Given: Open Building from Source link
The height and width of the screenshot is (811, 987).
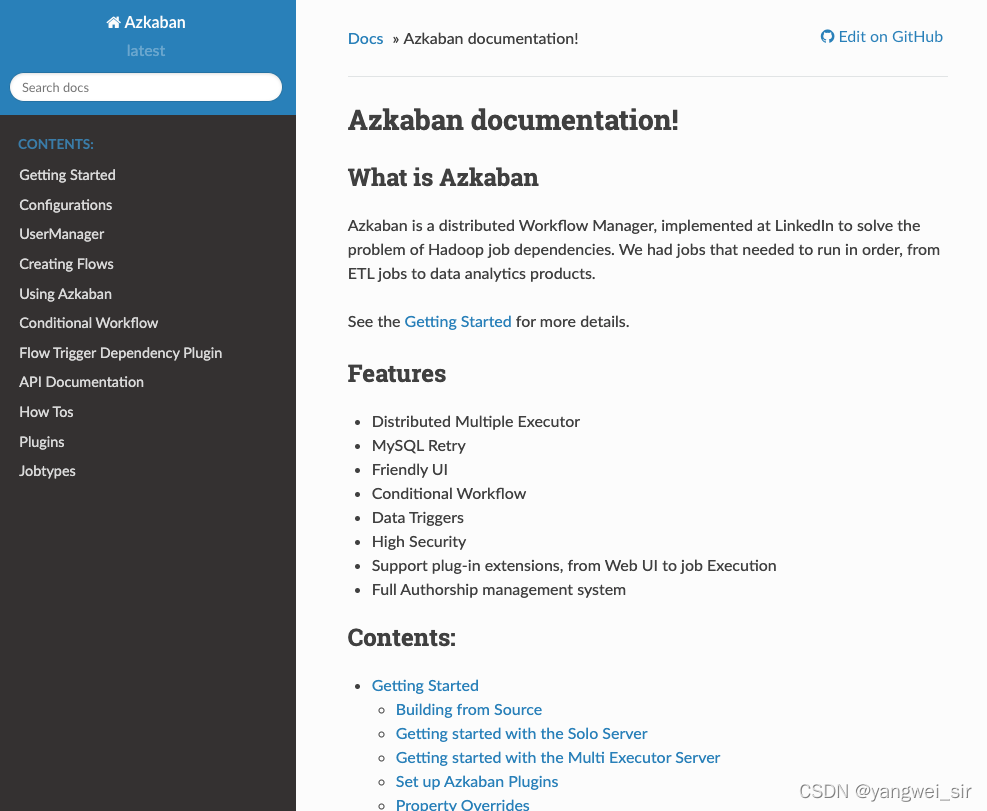Looking at the screenshot, I should tap(469, 710).
